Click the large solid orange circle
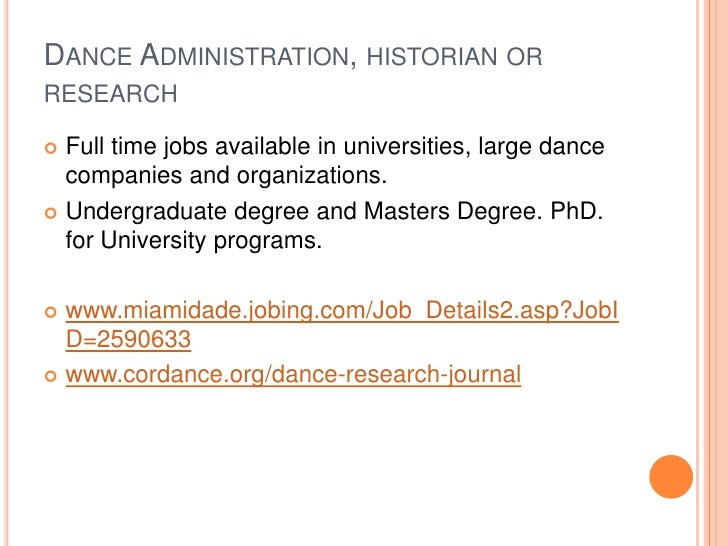The height and width of the screenshot is (546, 728). (671, 477)
